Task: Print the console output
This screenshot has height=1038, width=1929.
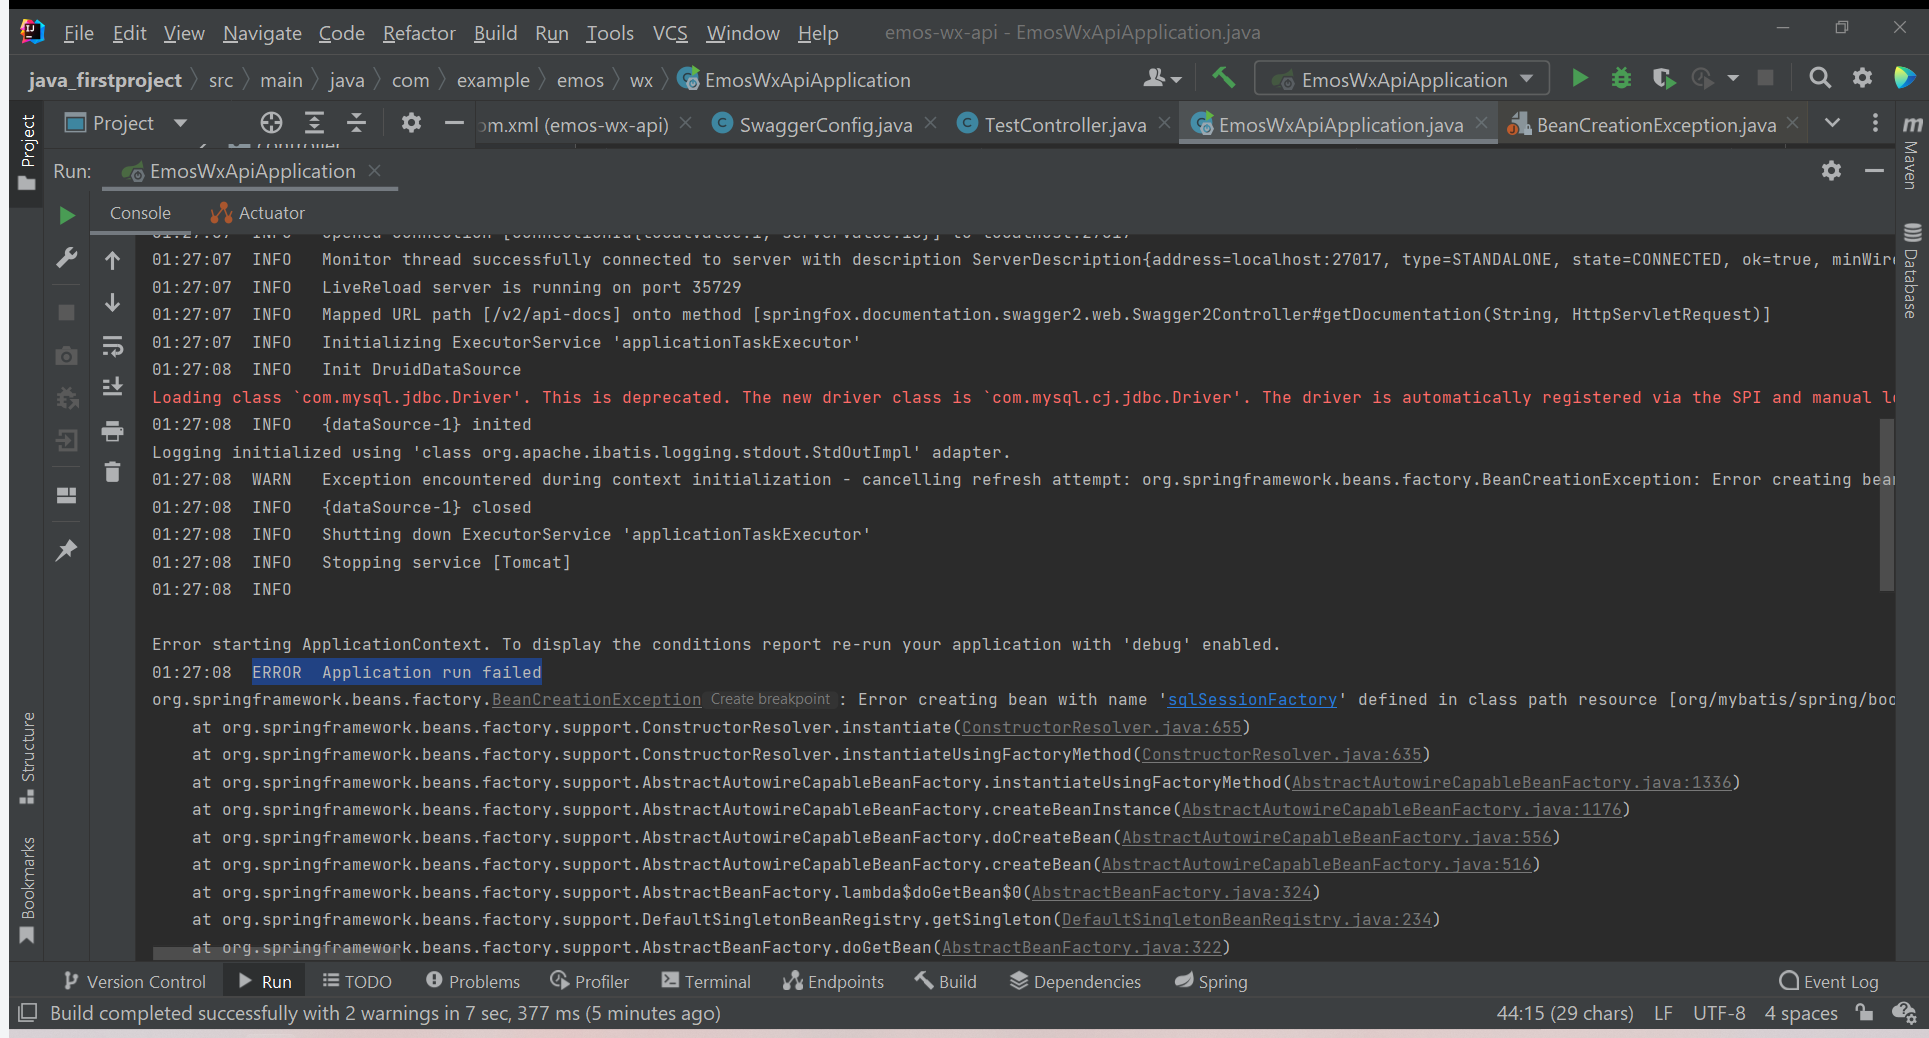Action: (x=112, y=431)
